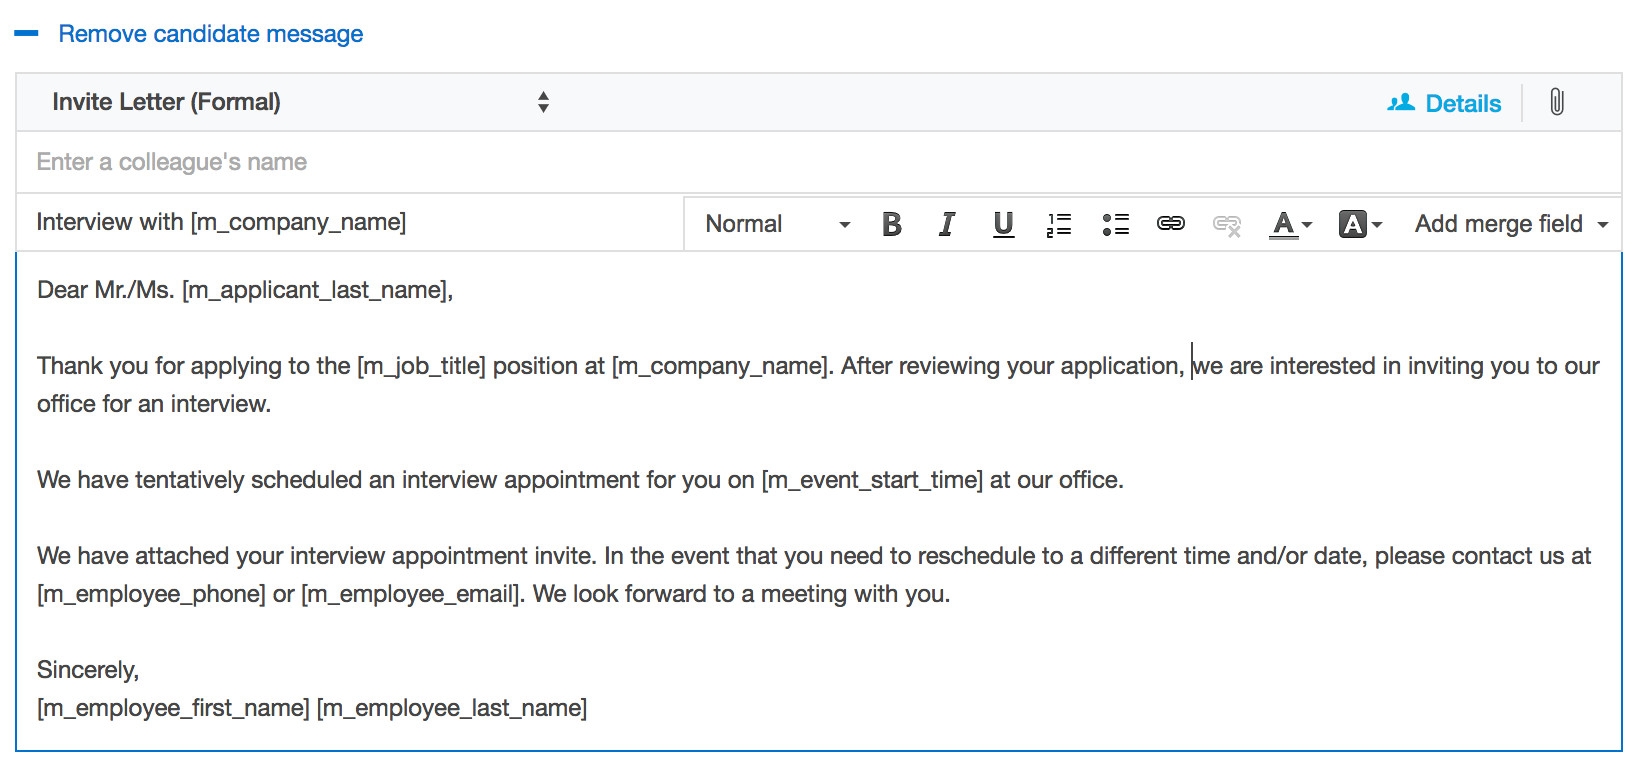Click the Dear Mr./Ms. greeting line
Viewport: 1635px width, 769px height.
click(x=245, y=290)
